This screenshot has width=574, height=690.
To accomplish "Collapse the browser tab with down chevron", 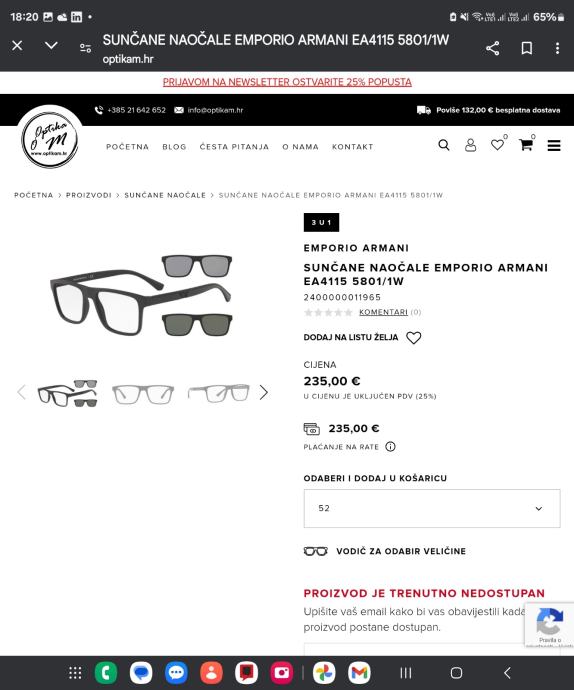I will point(51,45).
